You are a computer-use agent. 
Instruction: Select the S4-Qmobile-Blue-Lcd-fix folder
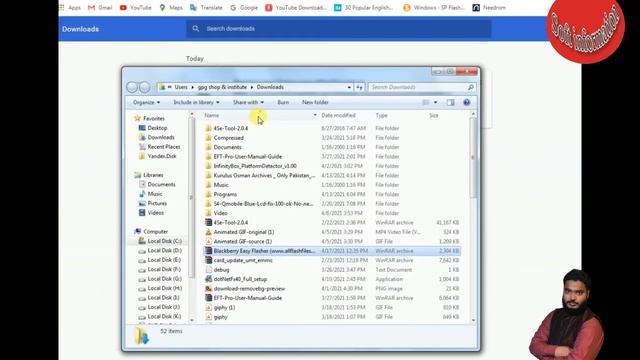263,204
